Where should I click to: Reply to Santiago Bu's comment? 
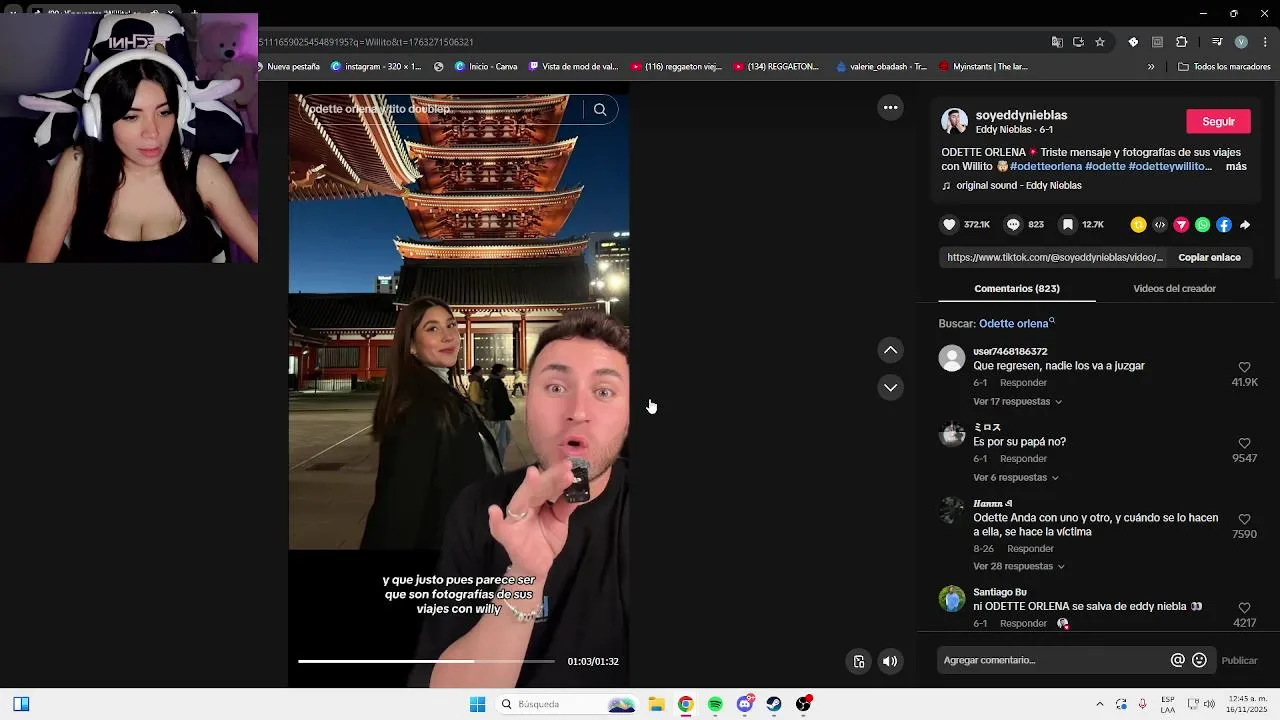(1023, 624)
